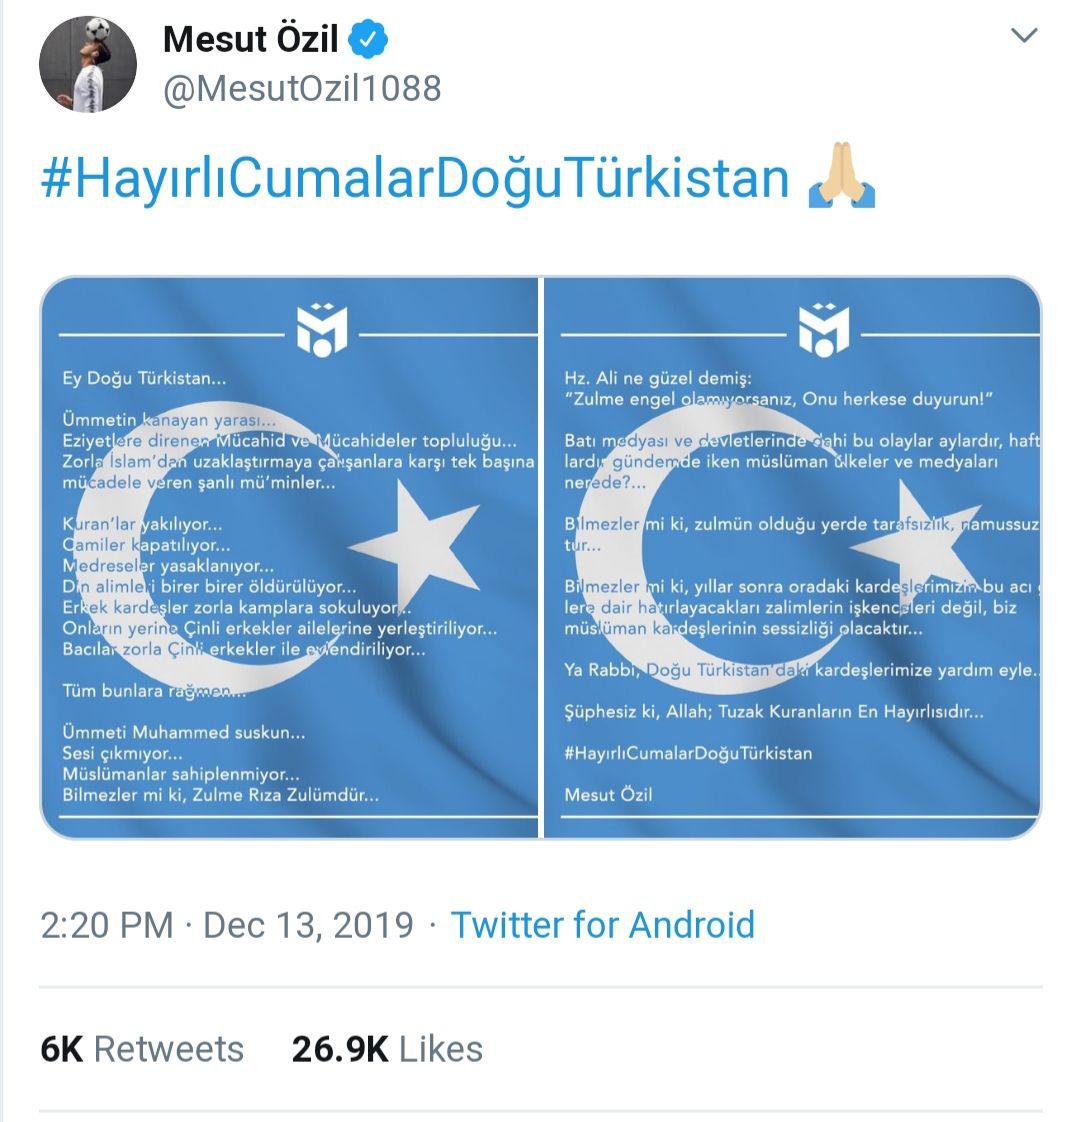
Task: Open the @MesutOzil1088 handle link
Action: [301, 89]
